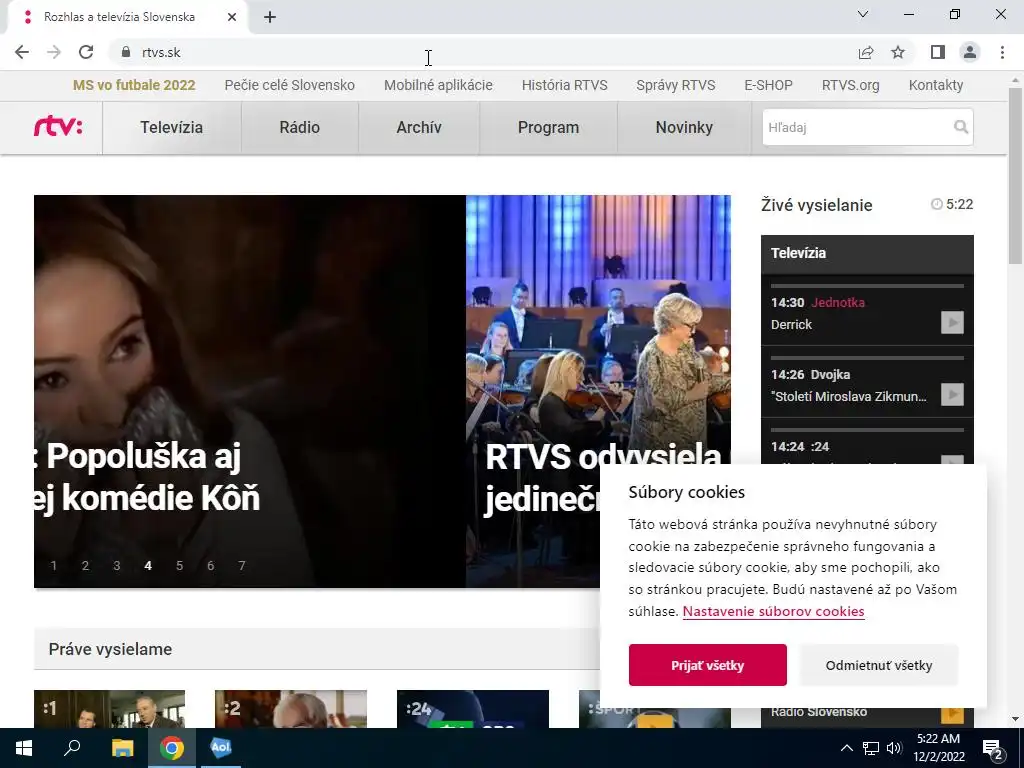Open File Explorer from taskbar
The width and height of the screenshot is (1024, 768).
click(x=122, y=748)
